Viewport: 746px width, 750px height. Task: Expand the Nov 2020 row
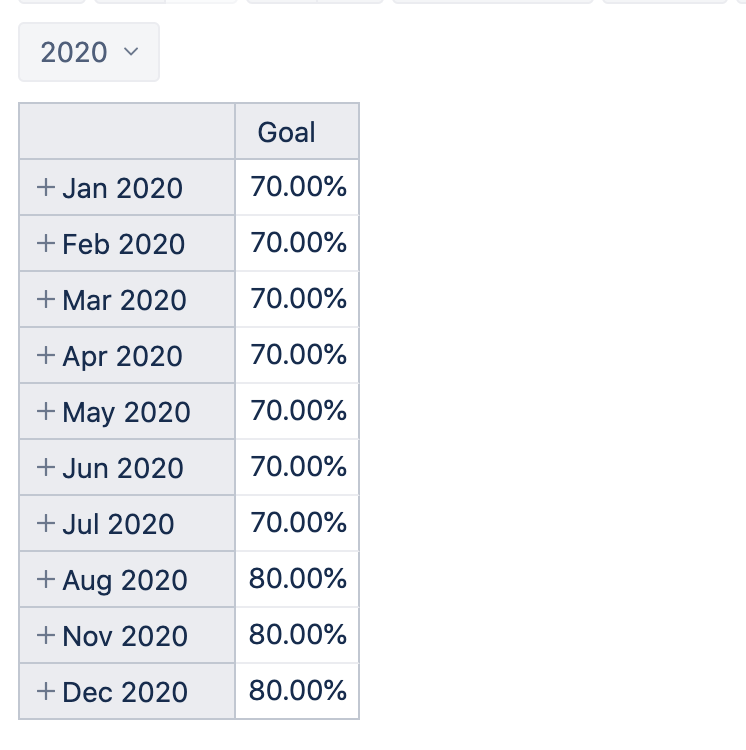click(46, 635)
